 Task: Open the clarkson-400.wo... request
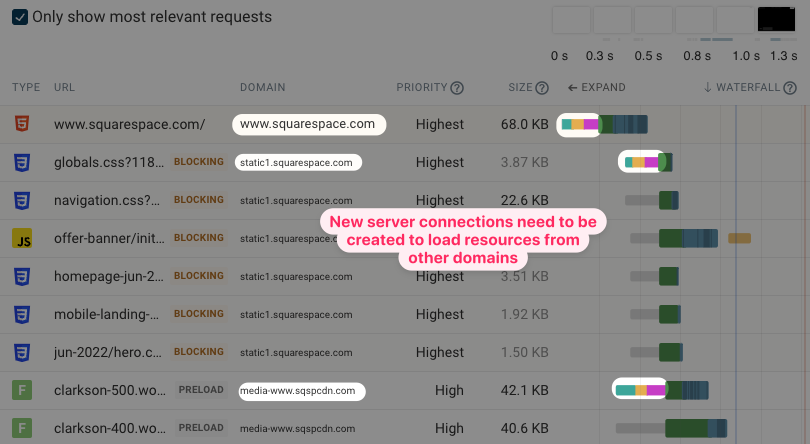pos(110,428)
